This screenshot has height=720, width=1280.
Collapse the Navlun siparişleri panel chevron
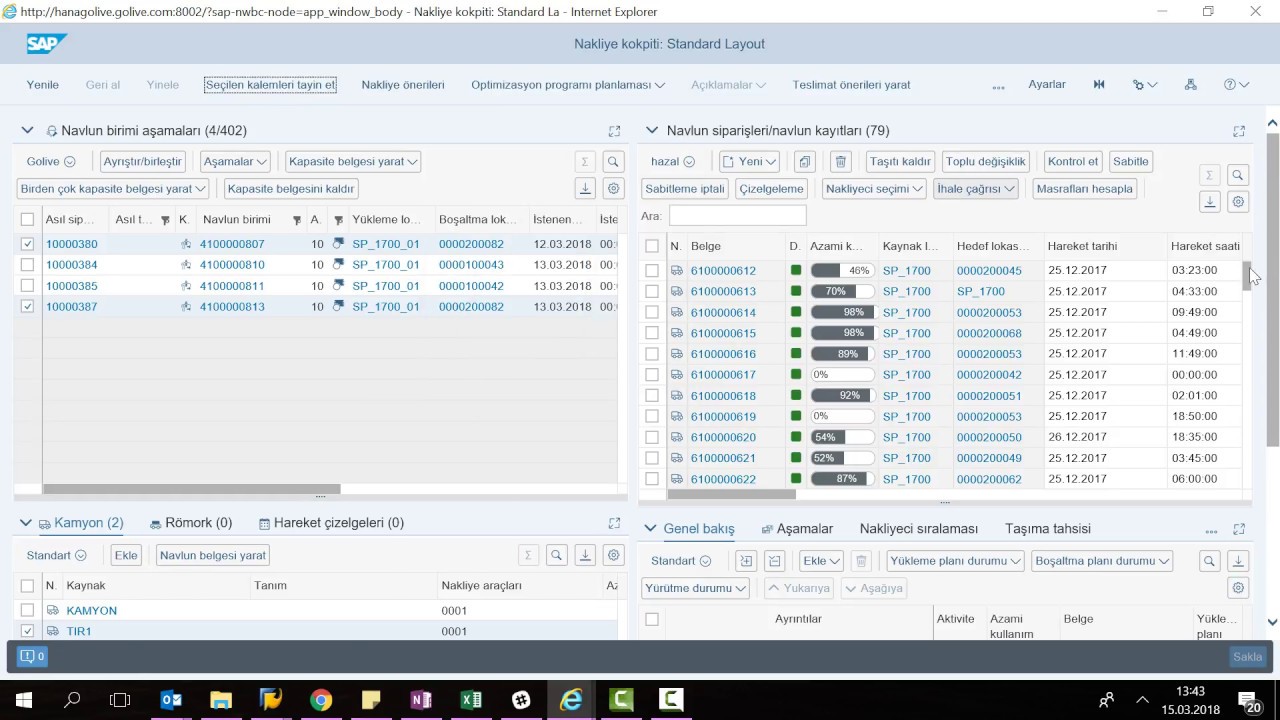click(x=652, y=130)
